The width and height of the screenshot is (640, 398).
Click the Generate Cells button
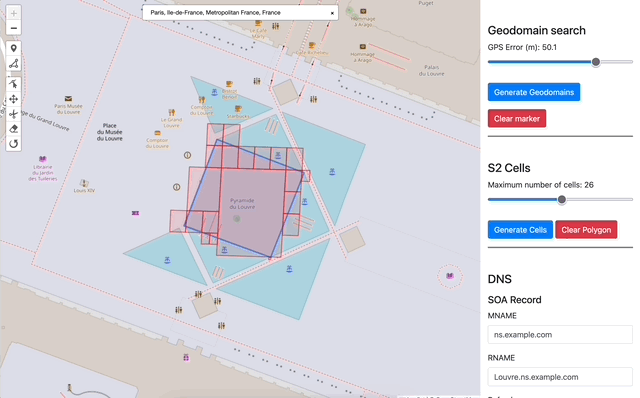coord(520,230)
